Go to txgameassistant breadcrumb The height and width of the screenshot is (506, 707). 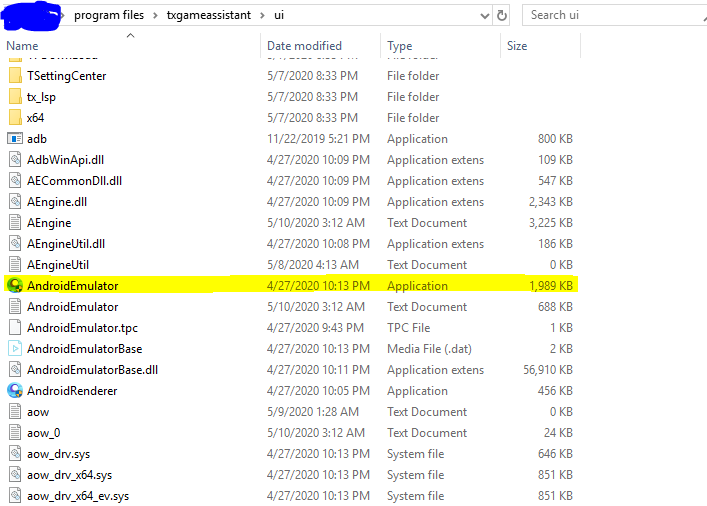point(209,15)
